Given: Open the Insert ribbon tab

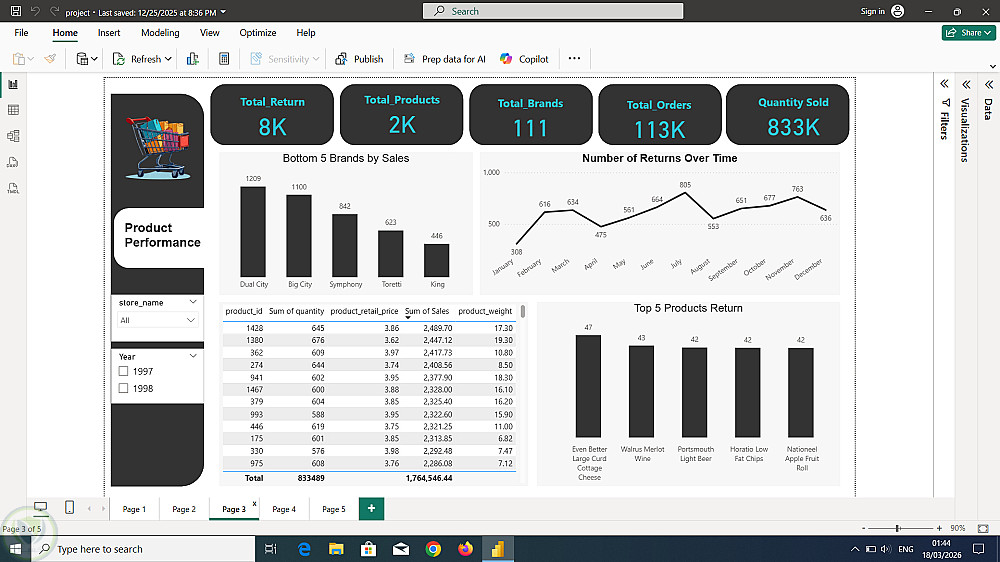Looking at the screenshot, I should click(109, 33).
